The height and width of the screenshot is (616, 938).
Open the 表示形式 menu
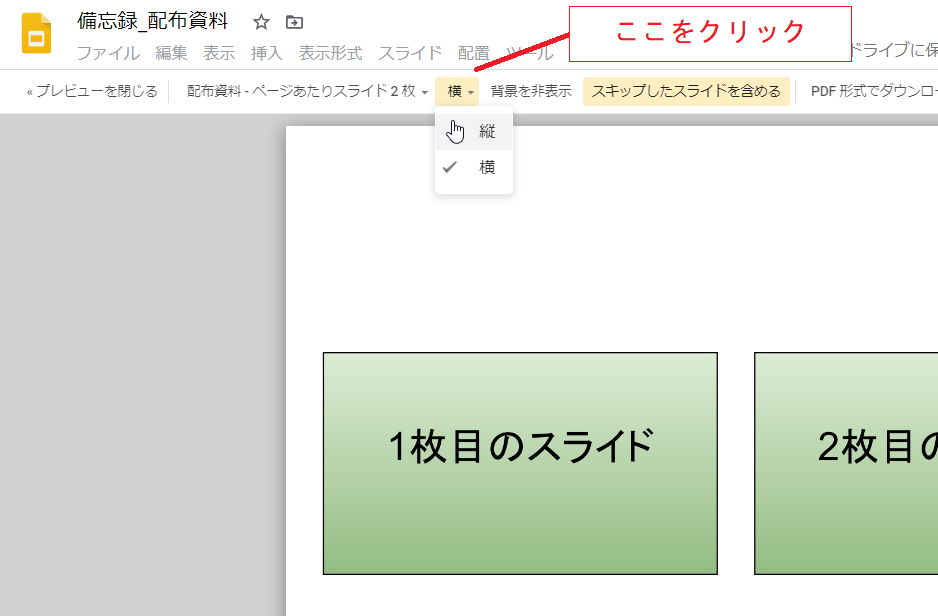(x=331, y=53)
